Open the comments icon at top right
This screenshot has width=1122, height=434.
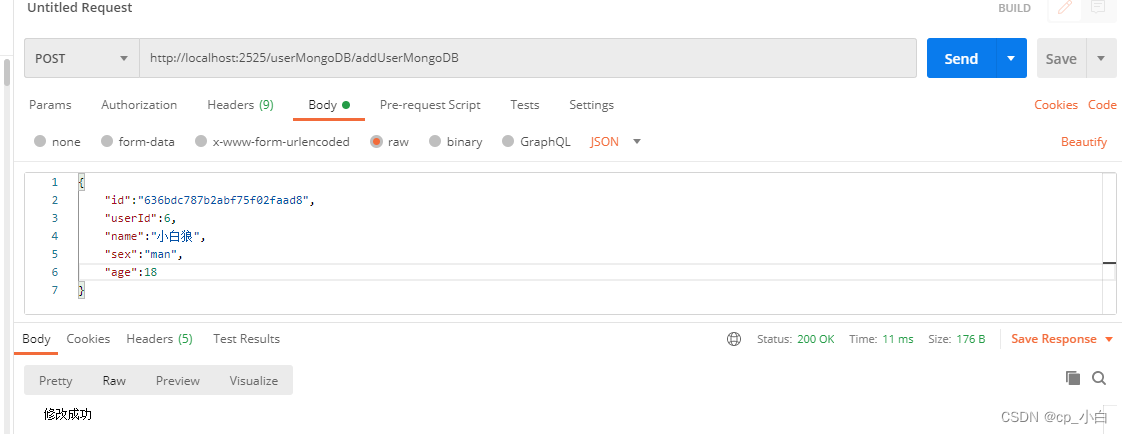(1097, 7)
